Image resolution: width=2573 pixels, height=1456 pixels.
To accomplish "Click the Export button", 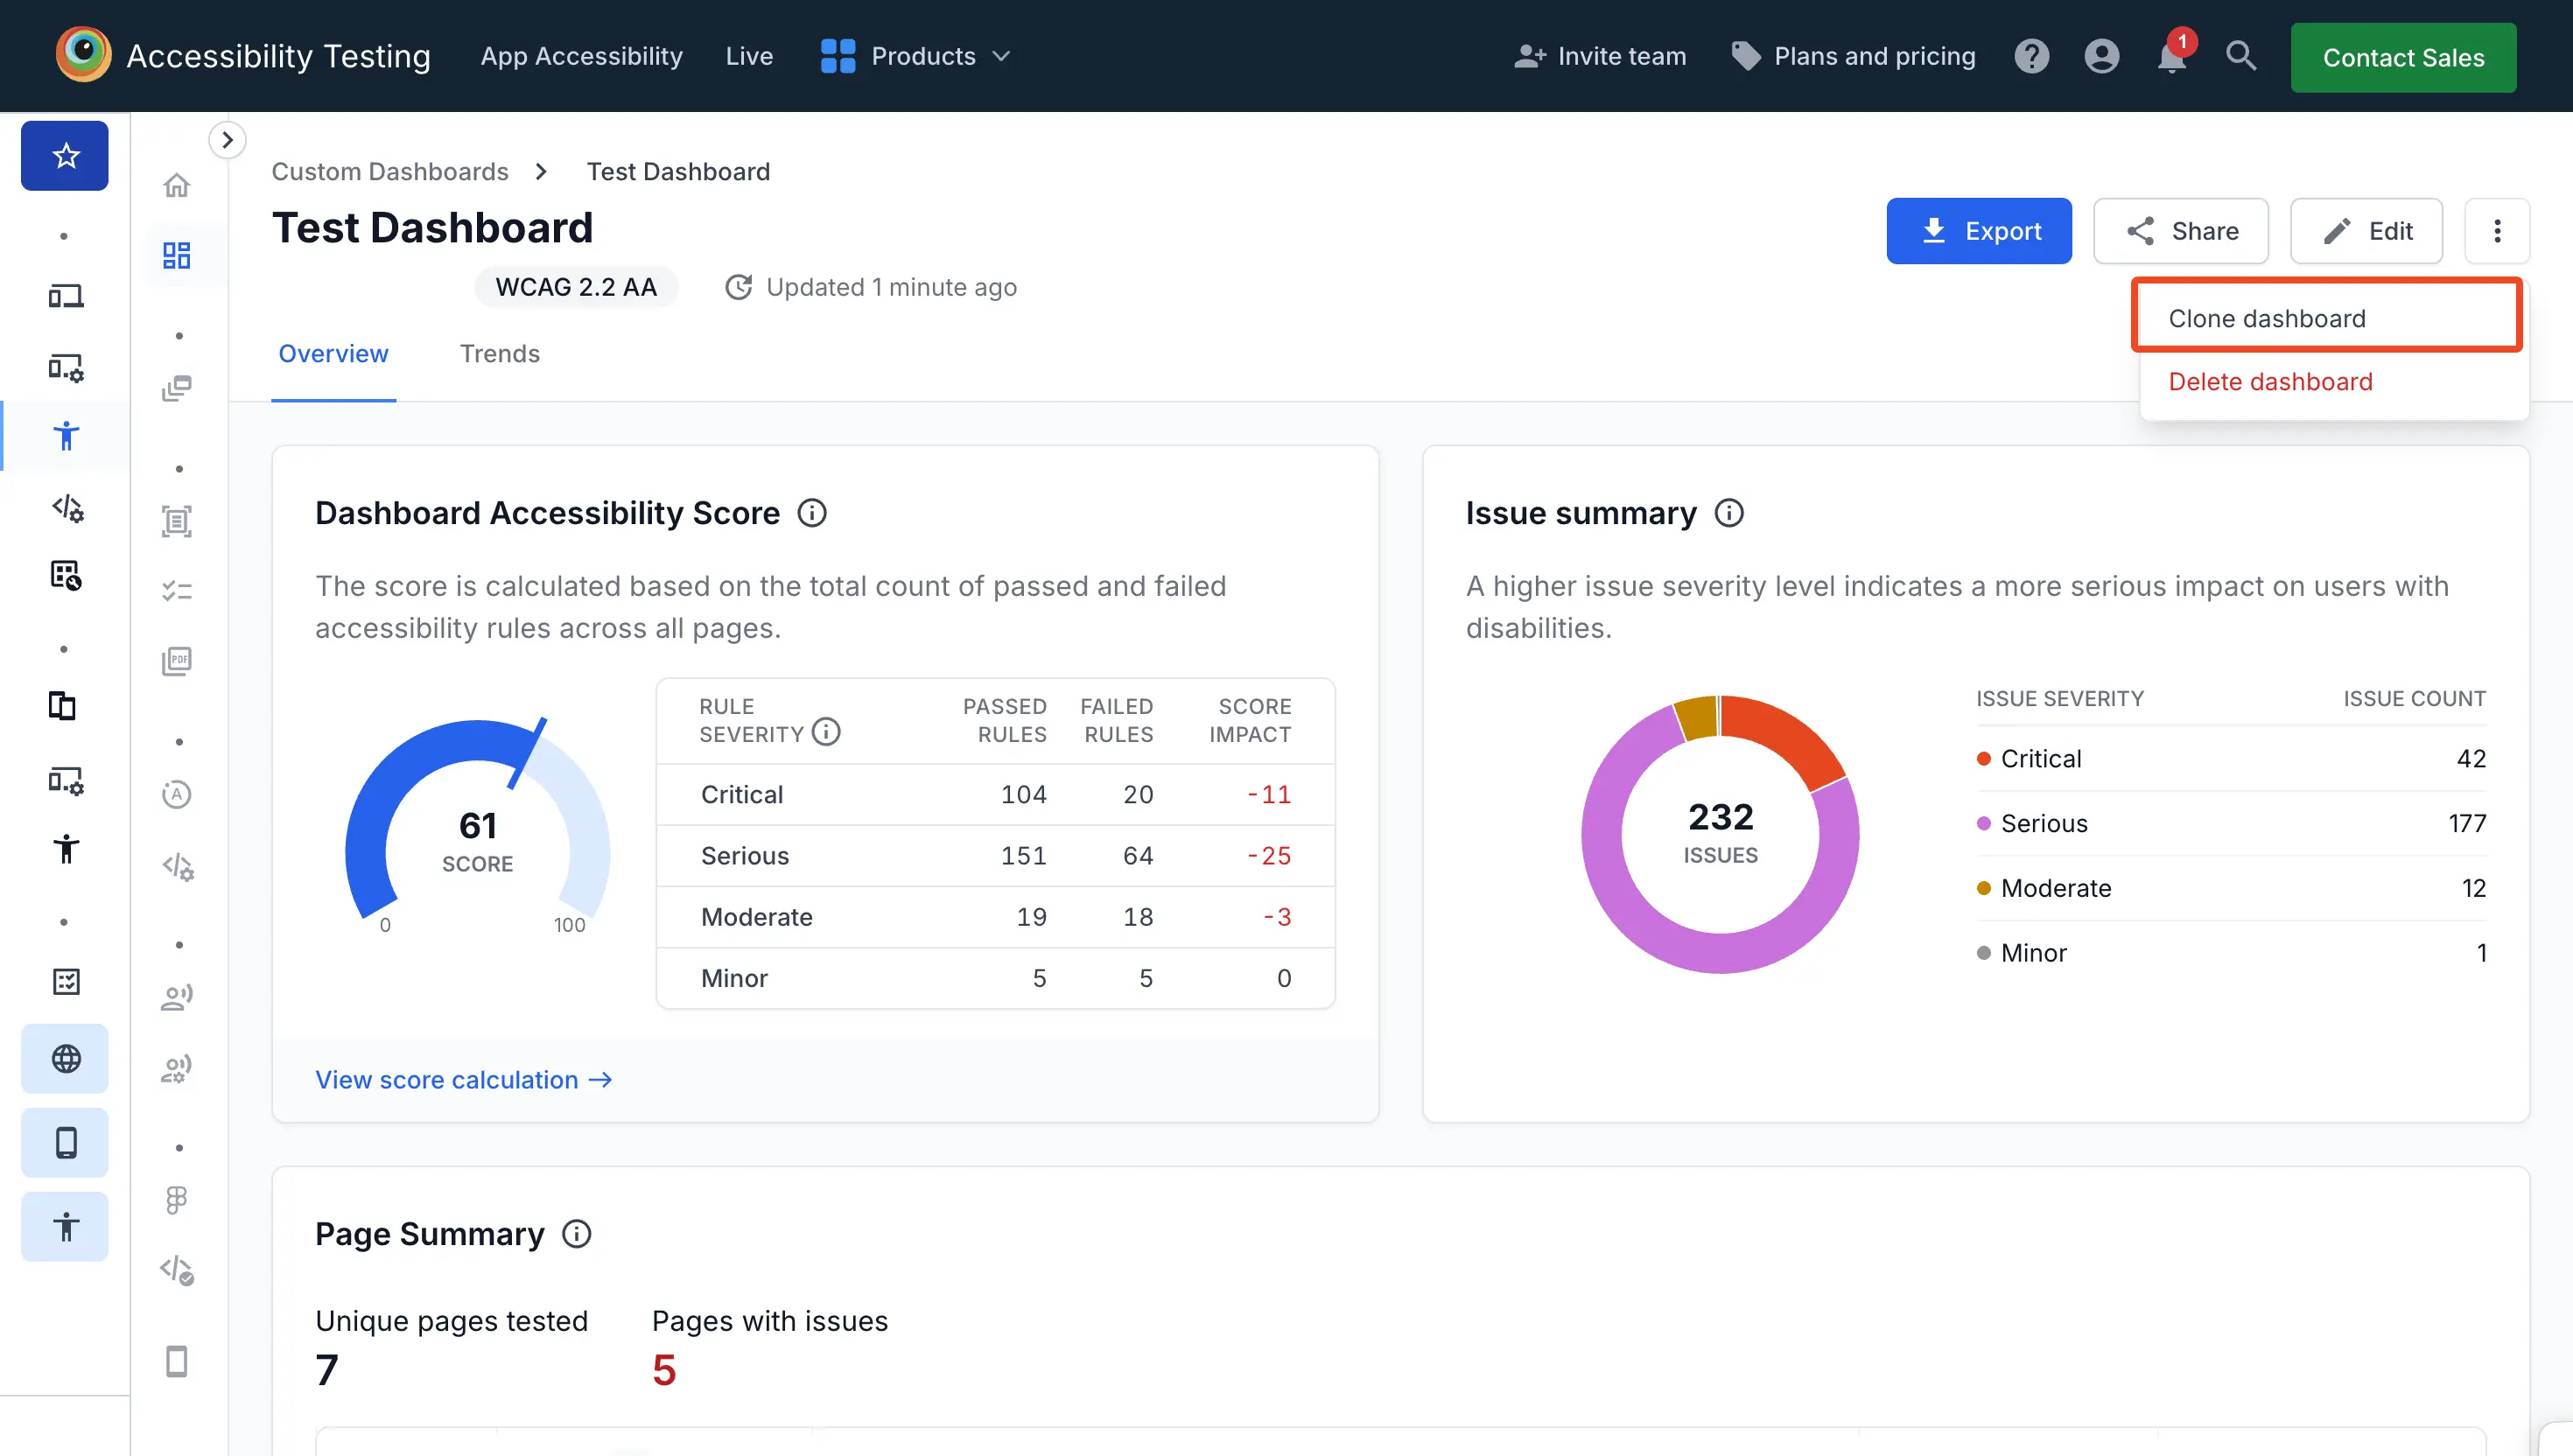I will pos(1978,231).
